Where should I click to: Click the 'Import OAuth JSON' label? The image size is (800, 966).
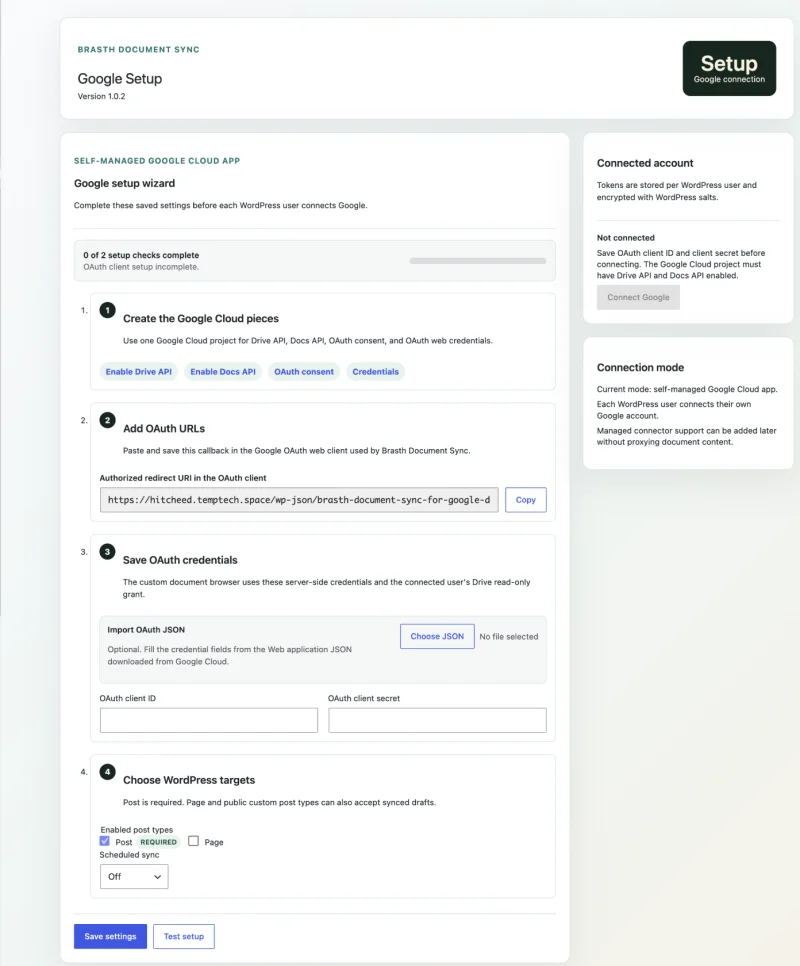coord(146,630)
